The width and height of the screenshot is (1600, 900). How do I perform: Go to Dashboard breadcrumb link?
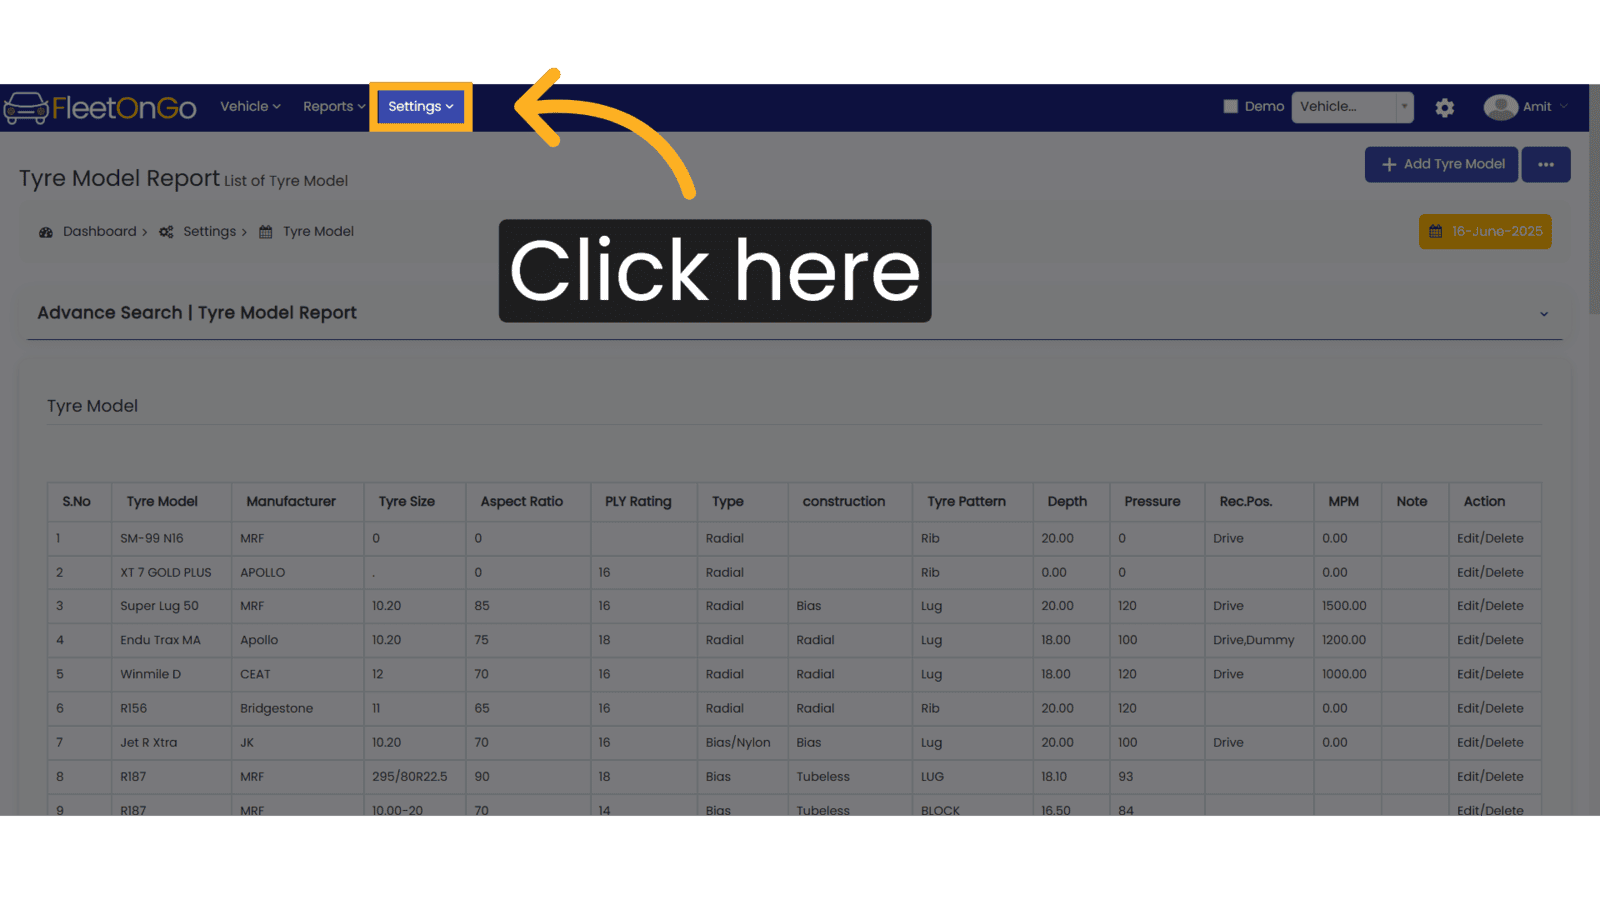[x=99, y=231]
